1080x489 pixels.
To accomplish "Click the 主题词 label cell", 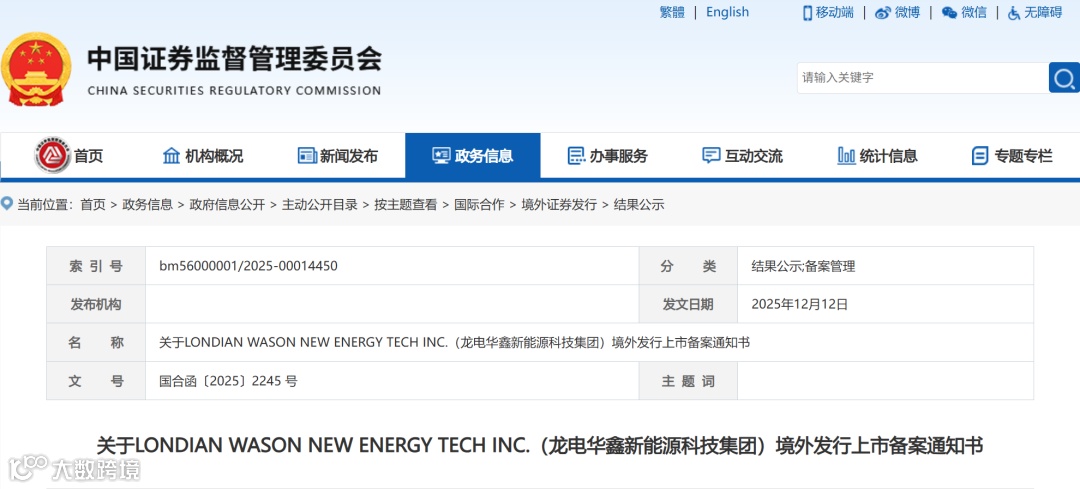I will [x=688, y=381].
